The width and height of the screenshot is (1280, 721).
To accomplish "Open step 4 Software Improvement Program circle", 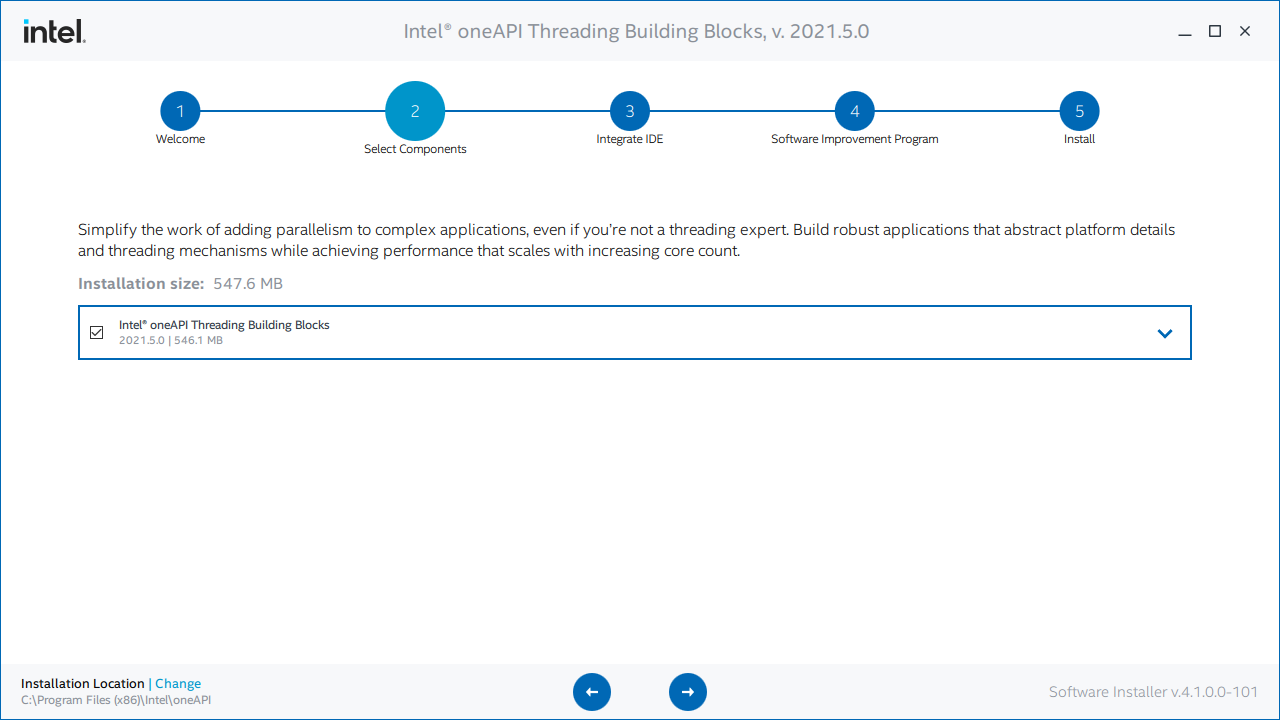I will 855,111.
